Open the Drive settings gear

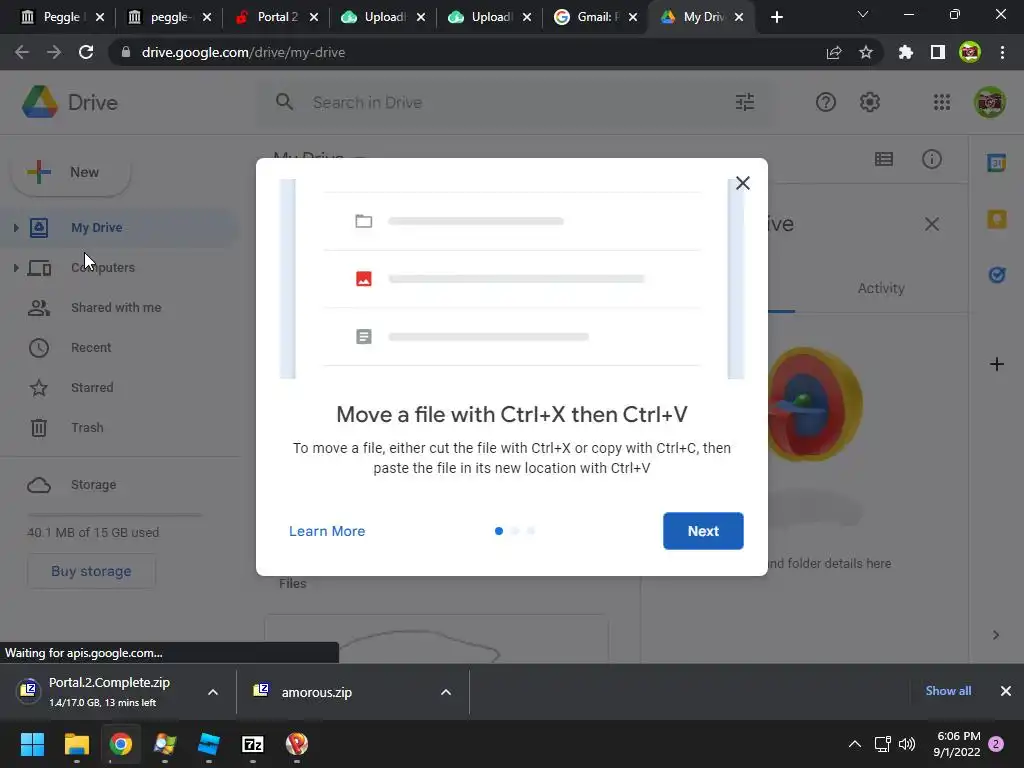(x=869, y=102)
